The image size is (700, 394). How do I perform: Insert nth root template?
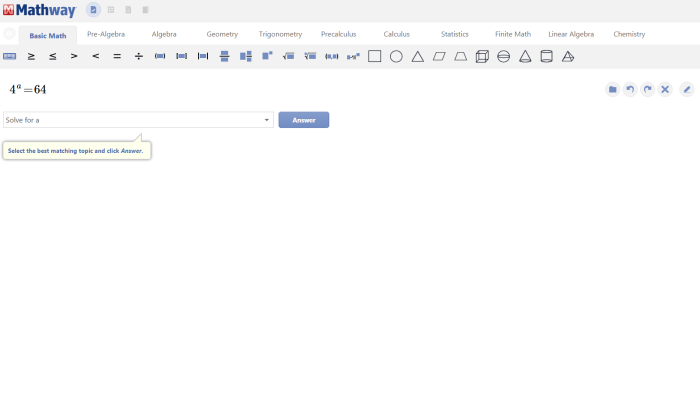[310, 56]
